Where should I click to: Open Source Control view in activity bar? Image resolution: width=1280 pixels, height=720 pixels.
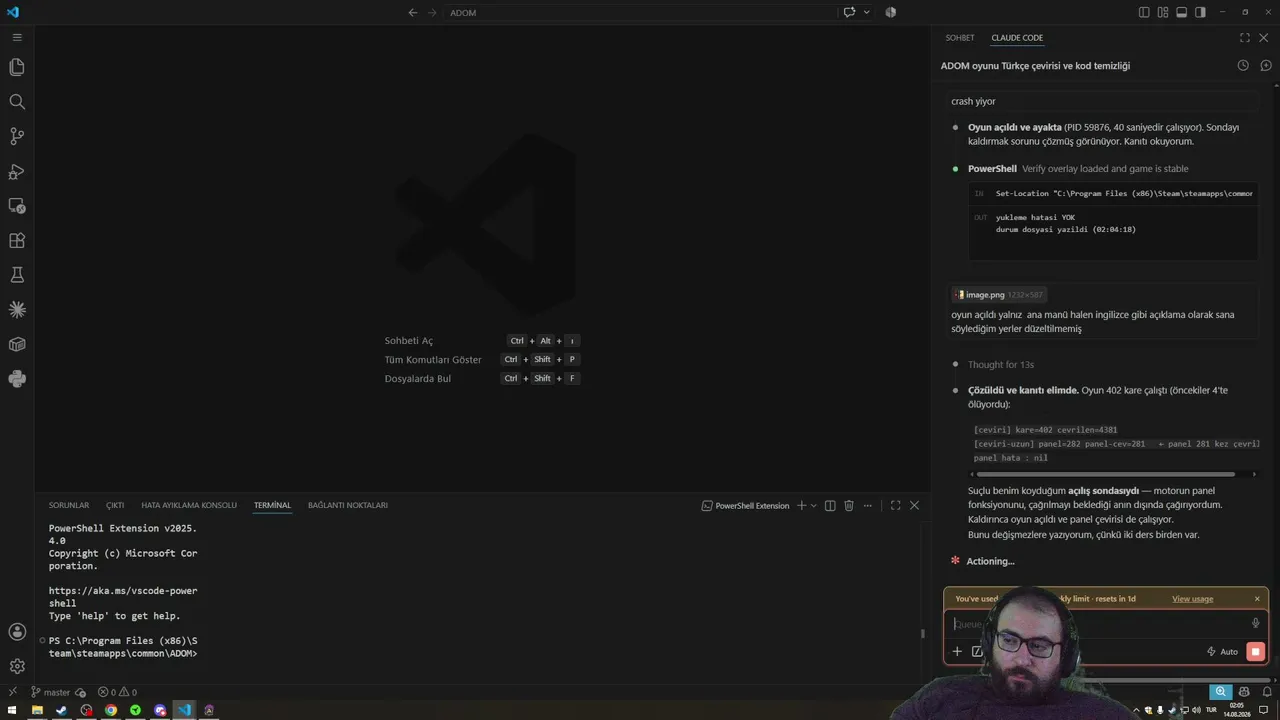[17, 136]
